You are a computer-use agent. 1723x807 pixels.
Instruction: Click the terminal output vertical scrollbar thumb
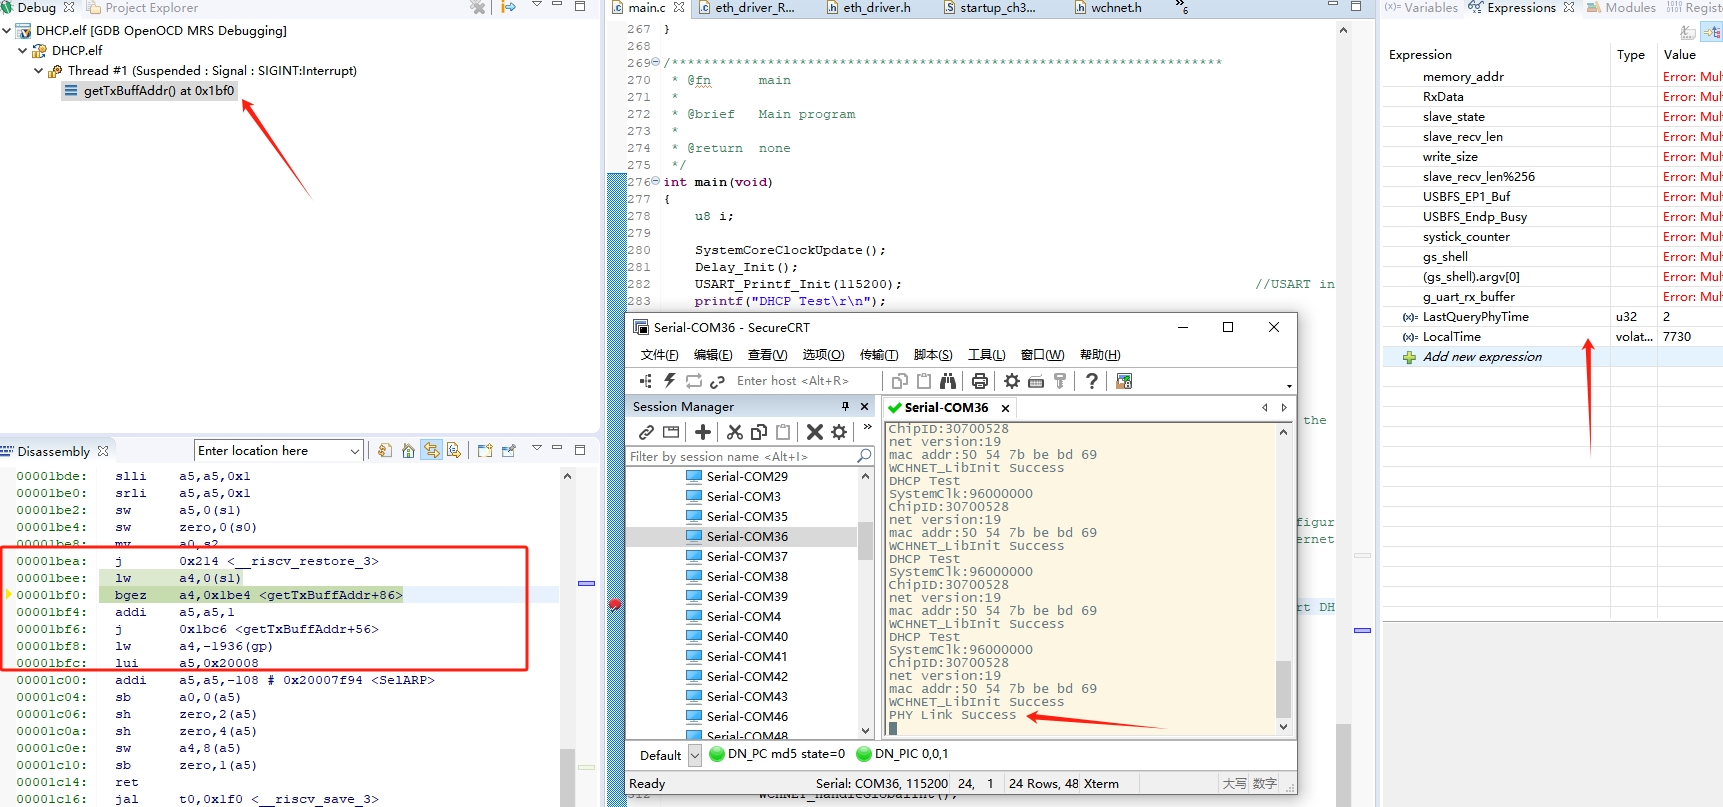(x=1283, y=690)
